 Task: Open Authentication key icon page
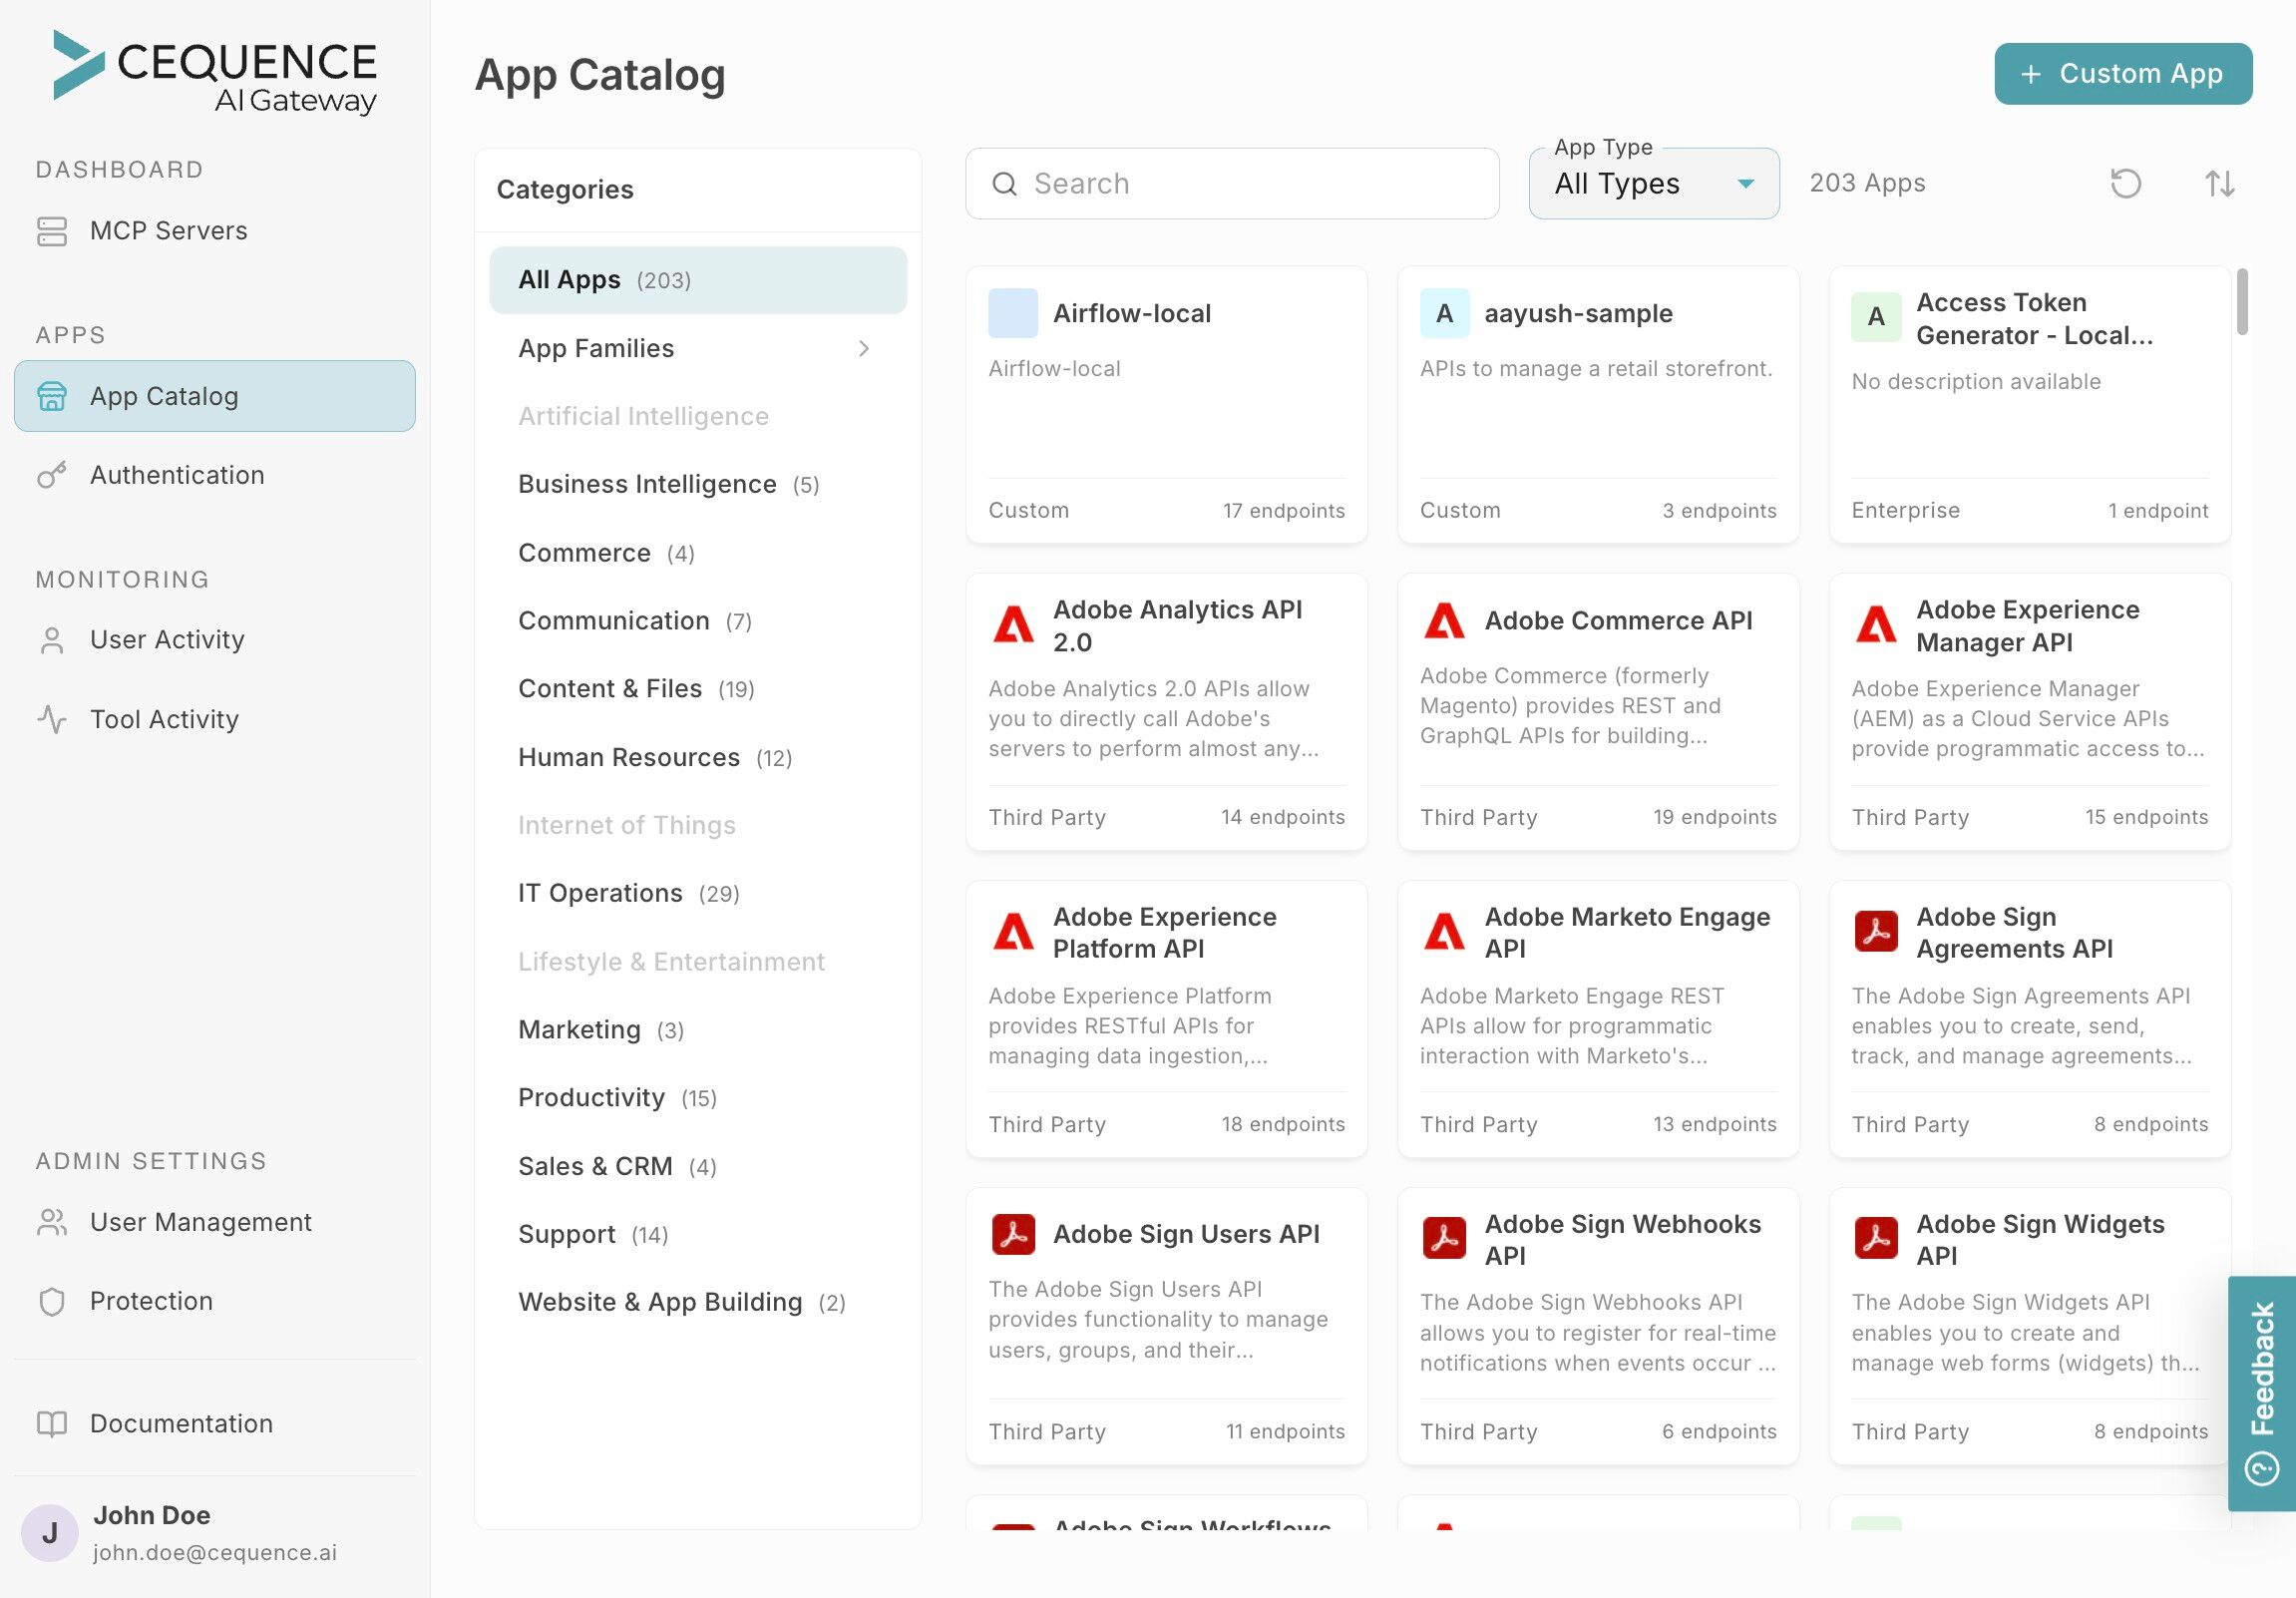pyautogui.click(x=176, y=475)
